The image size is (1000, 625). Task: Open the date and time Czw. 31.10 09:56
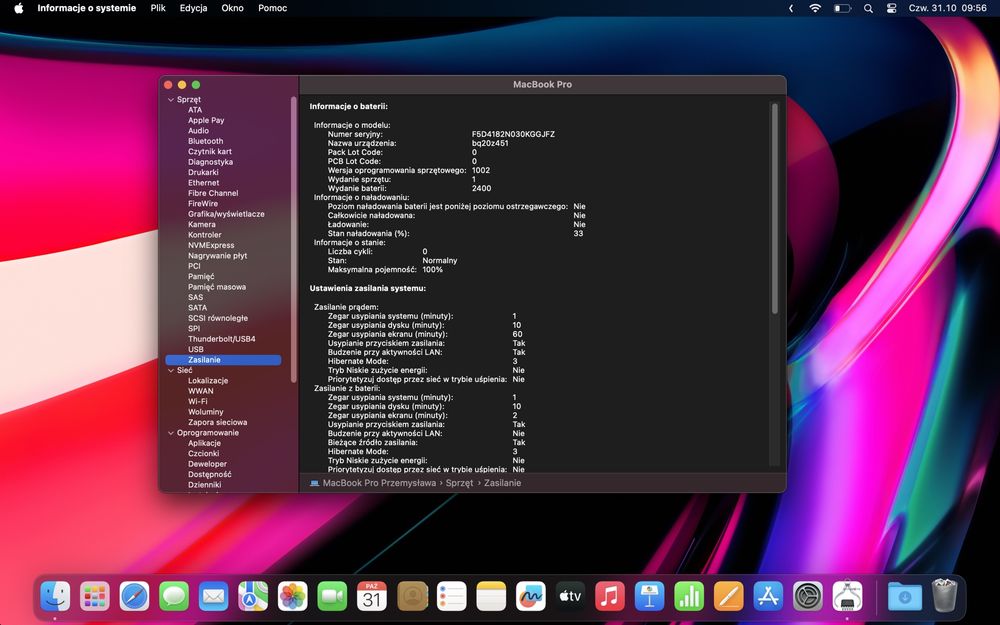click(947, 8)
